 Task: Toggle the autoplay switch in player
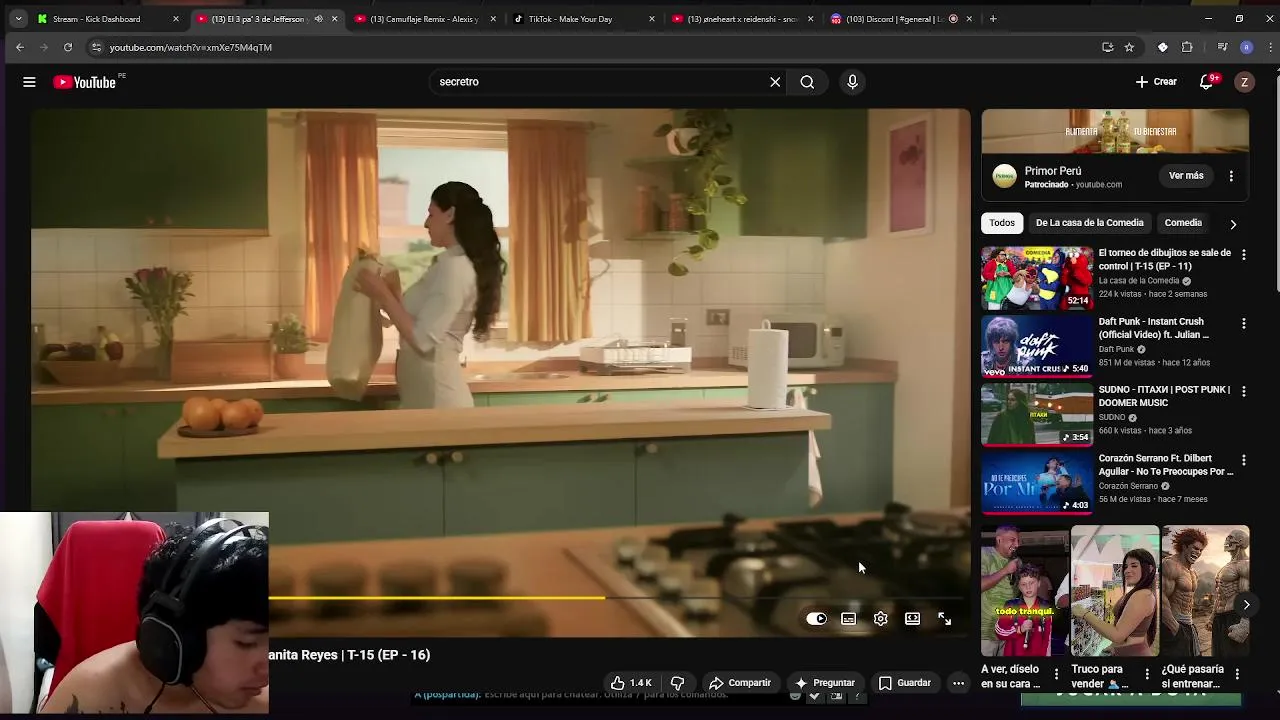tap(816, 619)
